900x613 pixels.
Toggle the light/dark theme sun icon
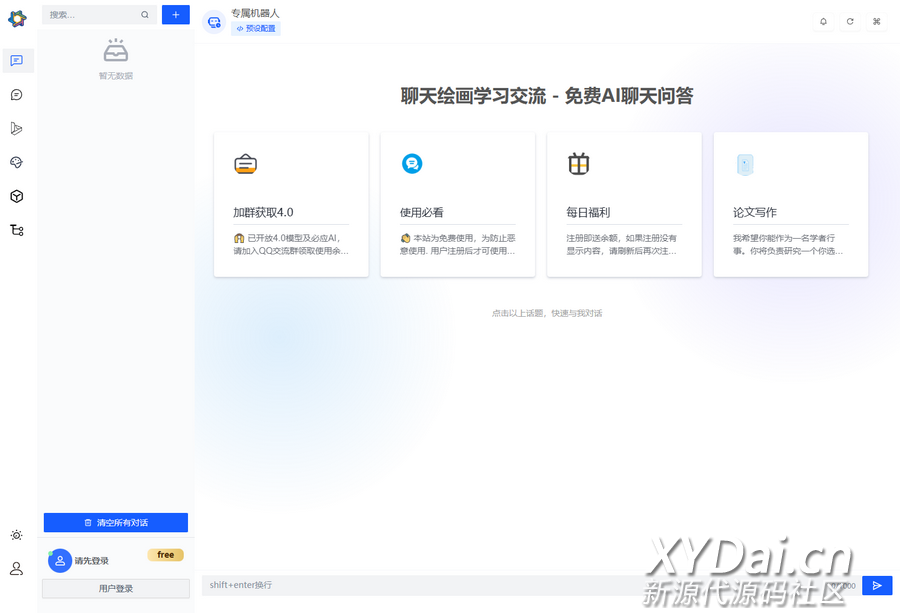click(x=17, y=535)
